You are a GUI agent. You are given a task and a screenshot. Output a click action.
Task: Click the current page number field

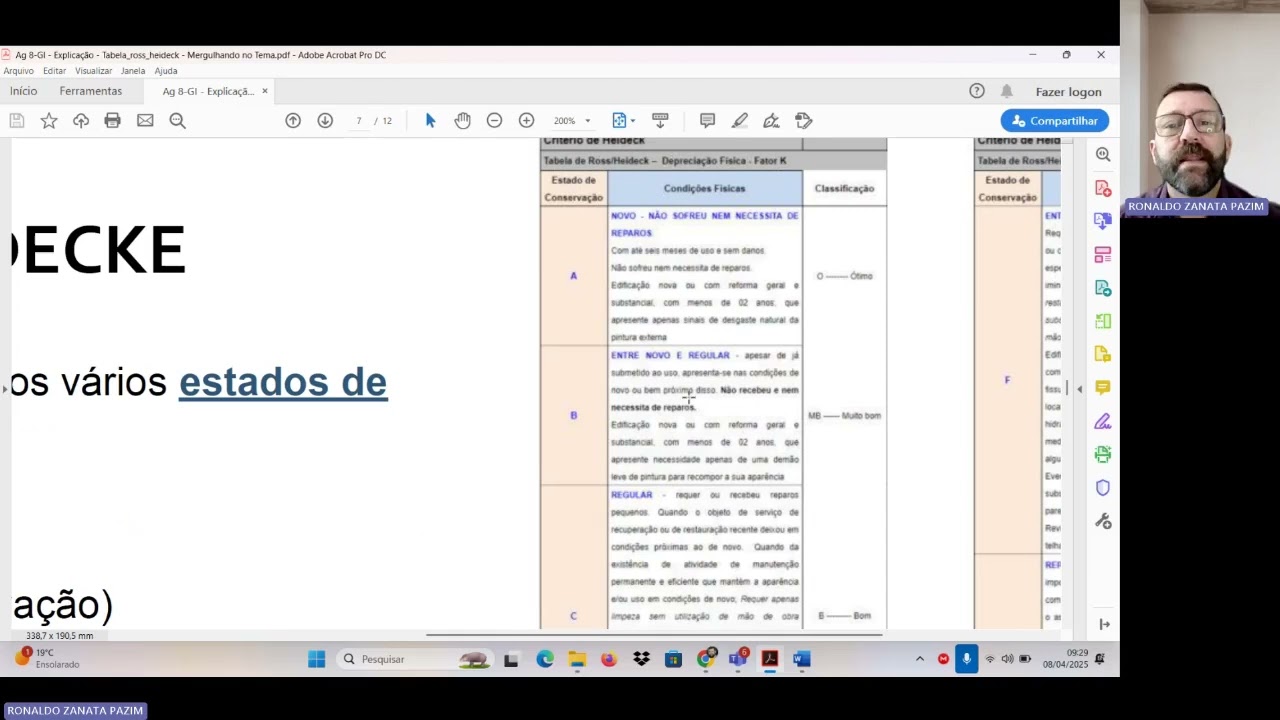click(x=359, y=121)
